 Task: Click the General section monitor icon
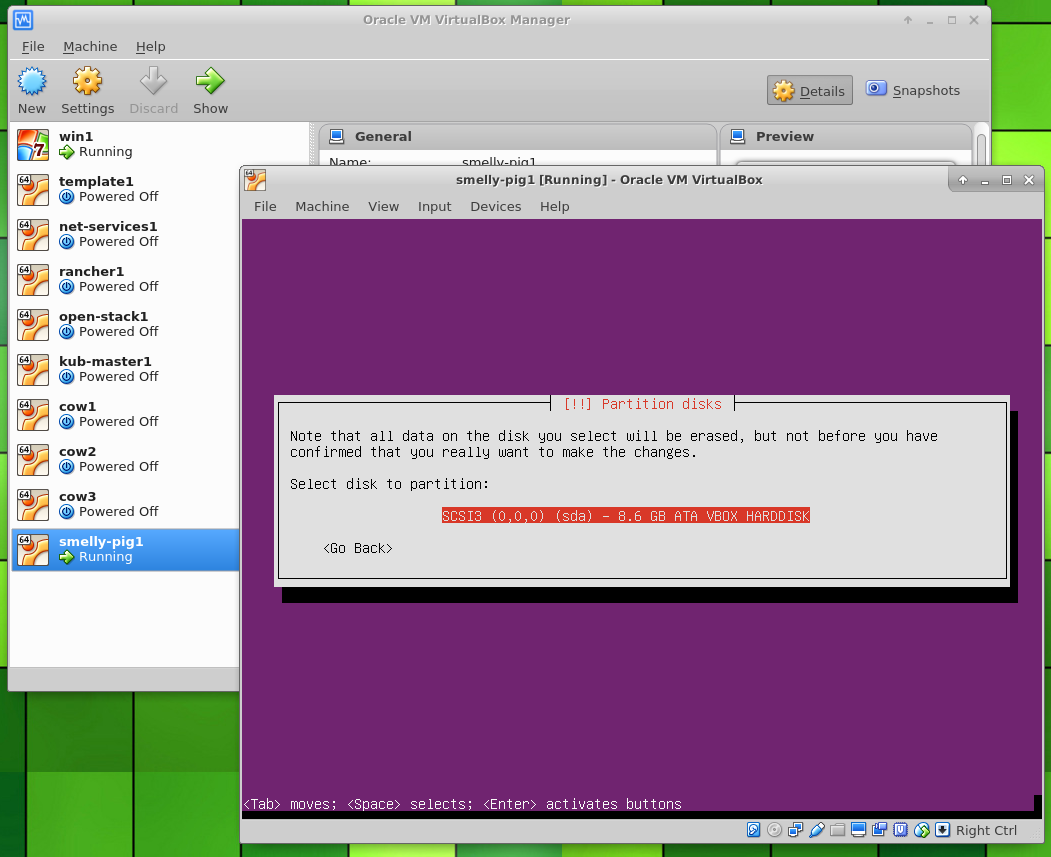point(336,137)
